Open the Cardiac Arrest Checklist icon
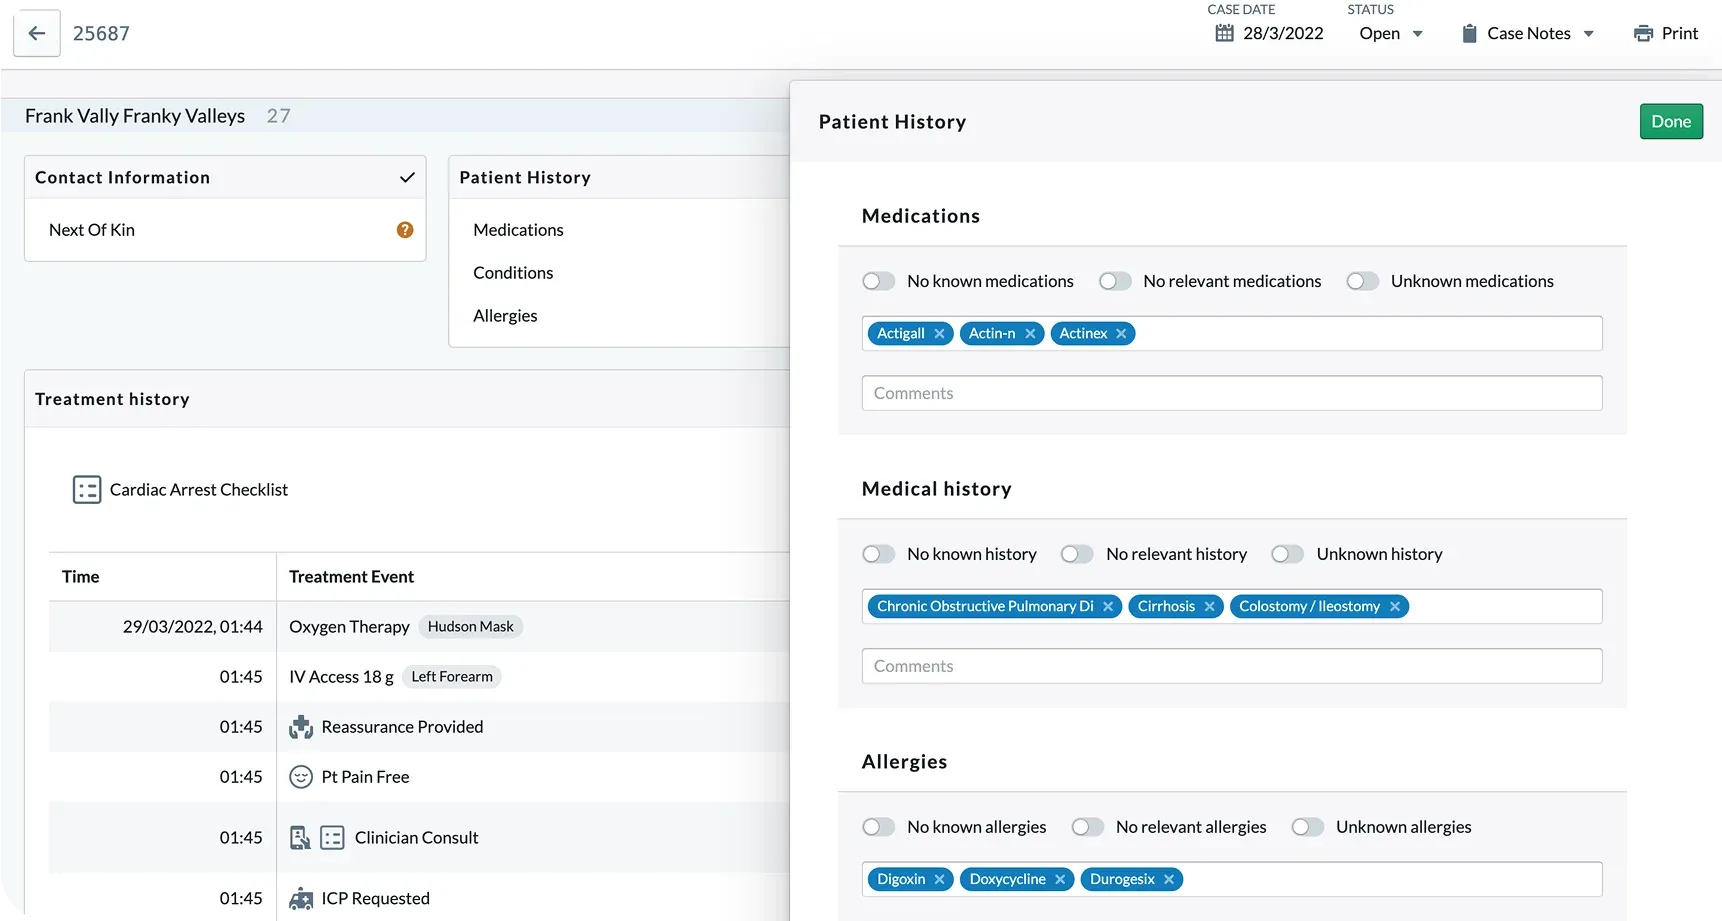Viewport: 1722px width, 921px height. pyautogui.click(x=87, y=490)
